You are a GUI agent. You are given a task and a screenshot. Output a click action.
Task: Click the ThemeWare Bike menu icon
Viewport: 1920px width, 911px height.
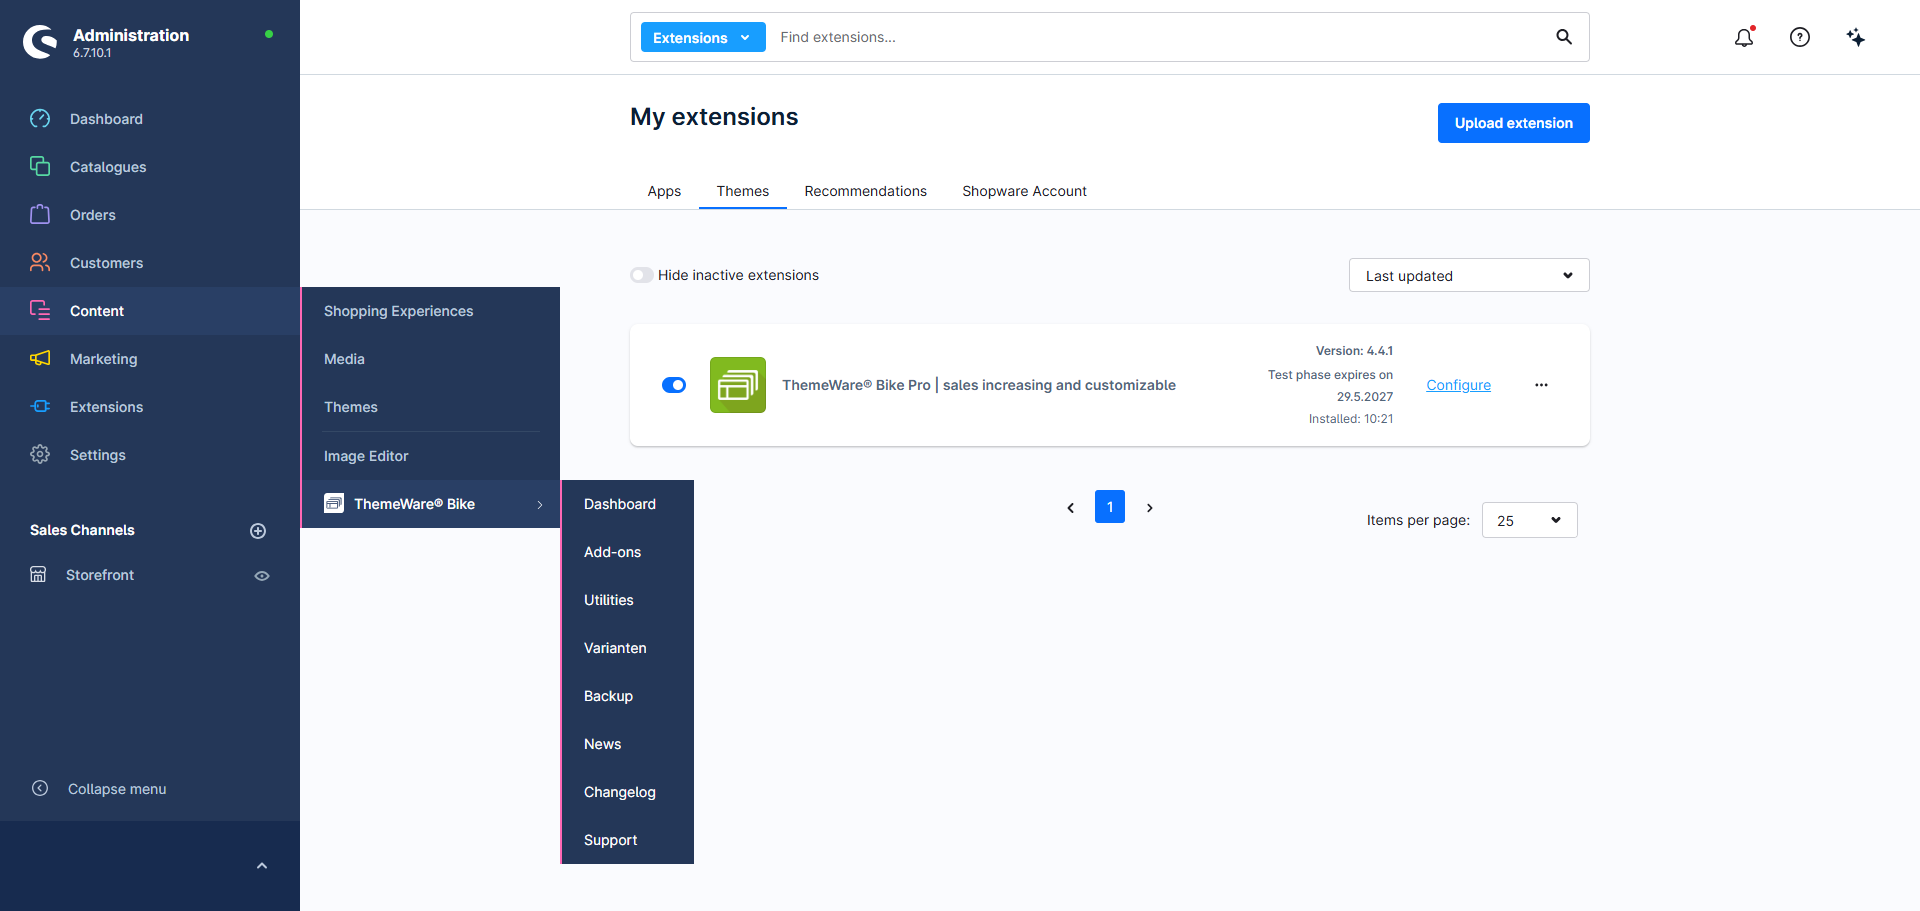coord(334,503)
